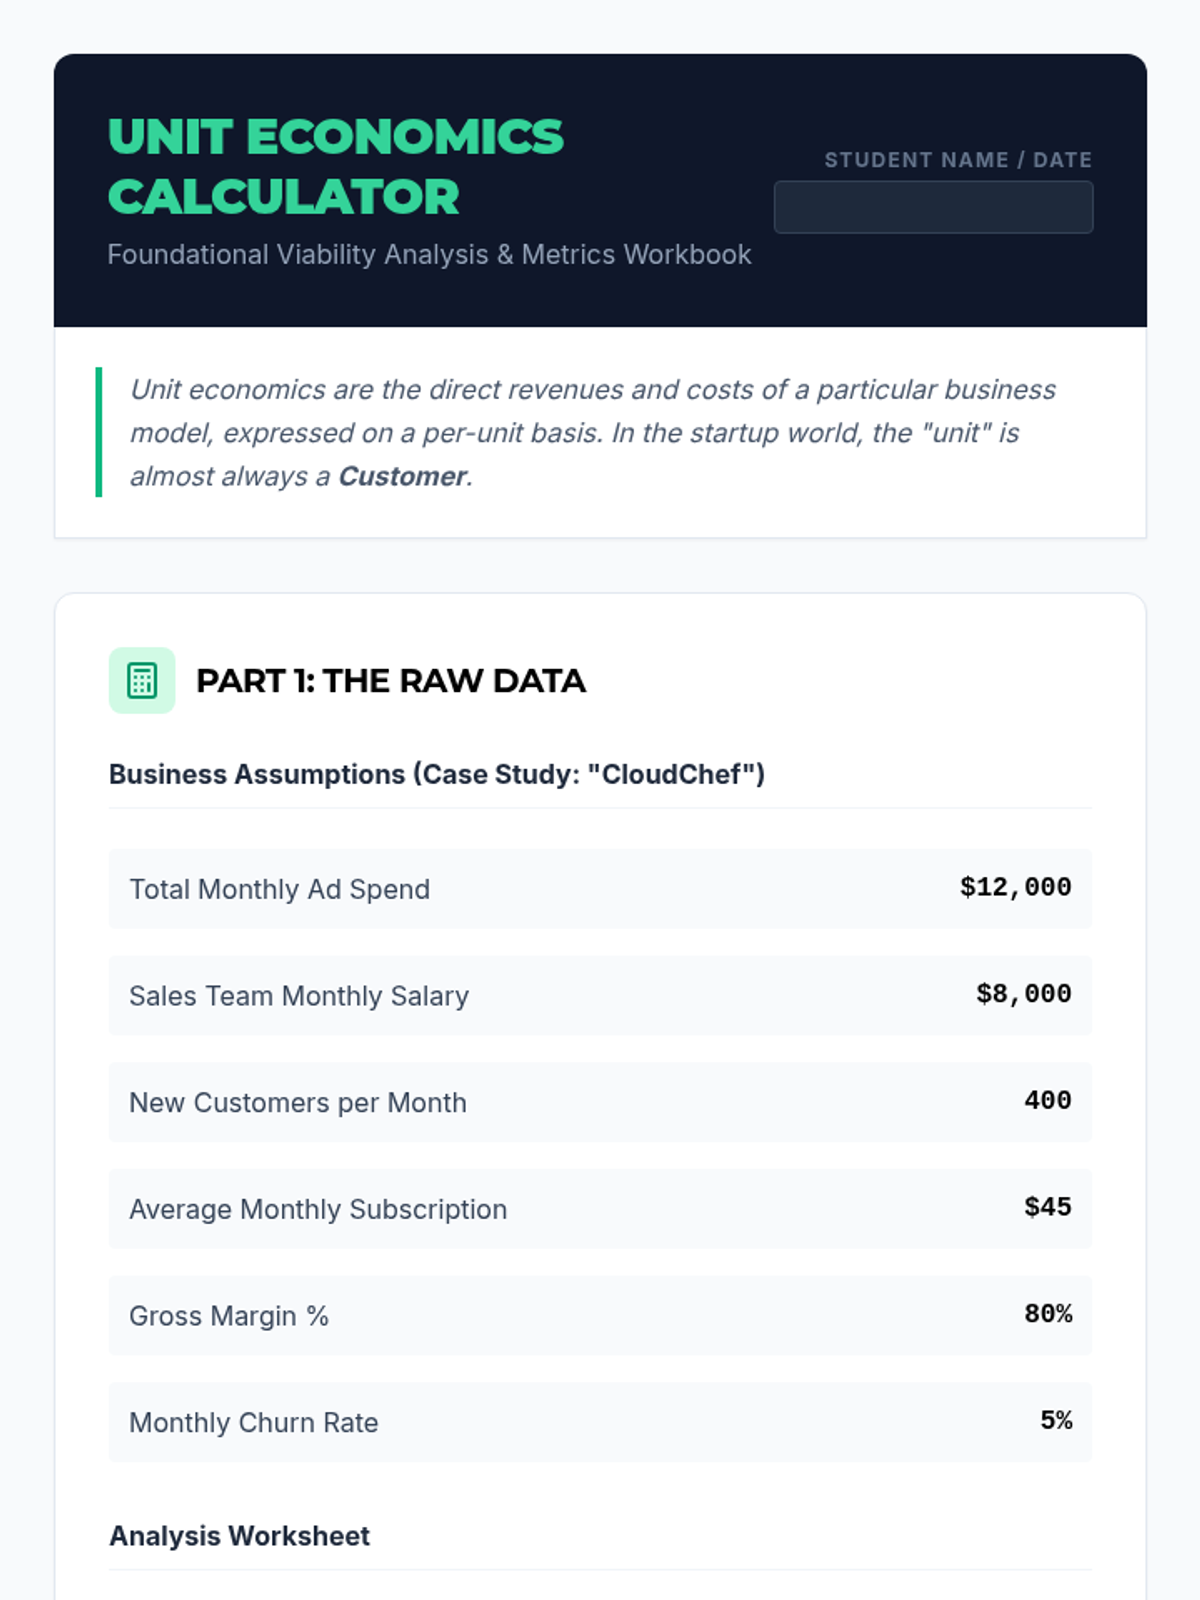The height and width of the screenshot is (1600, 1200).
Task: Select the Gross Margin % label
Action: [x=229, y=1316]
